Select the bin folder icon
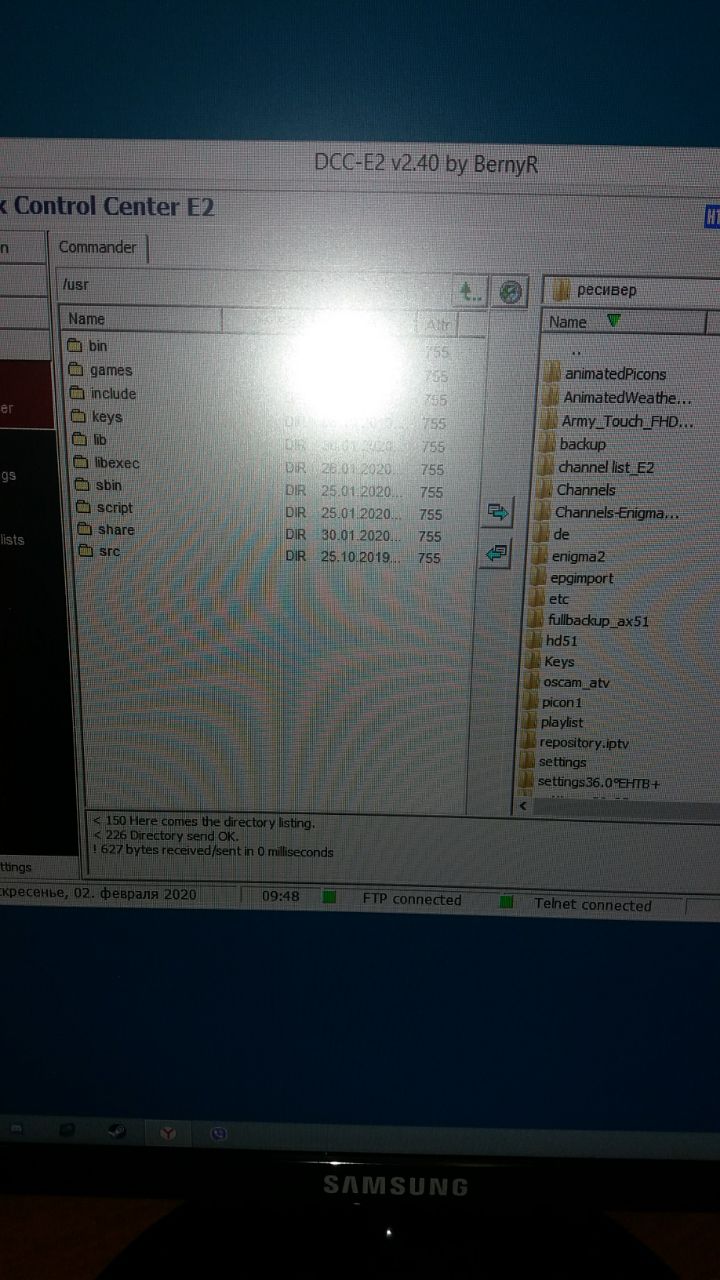720x1280 pixels. [76, 346]
